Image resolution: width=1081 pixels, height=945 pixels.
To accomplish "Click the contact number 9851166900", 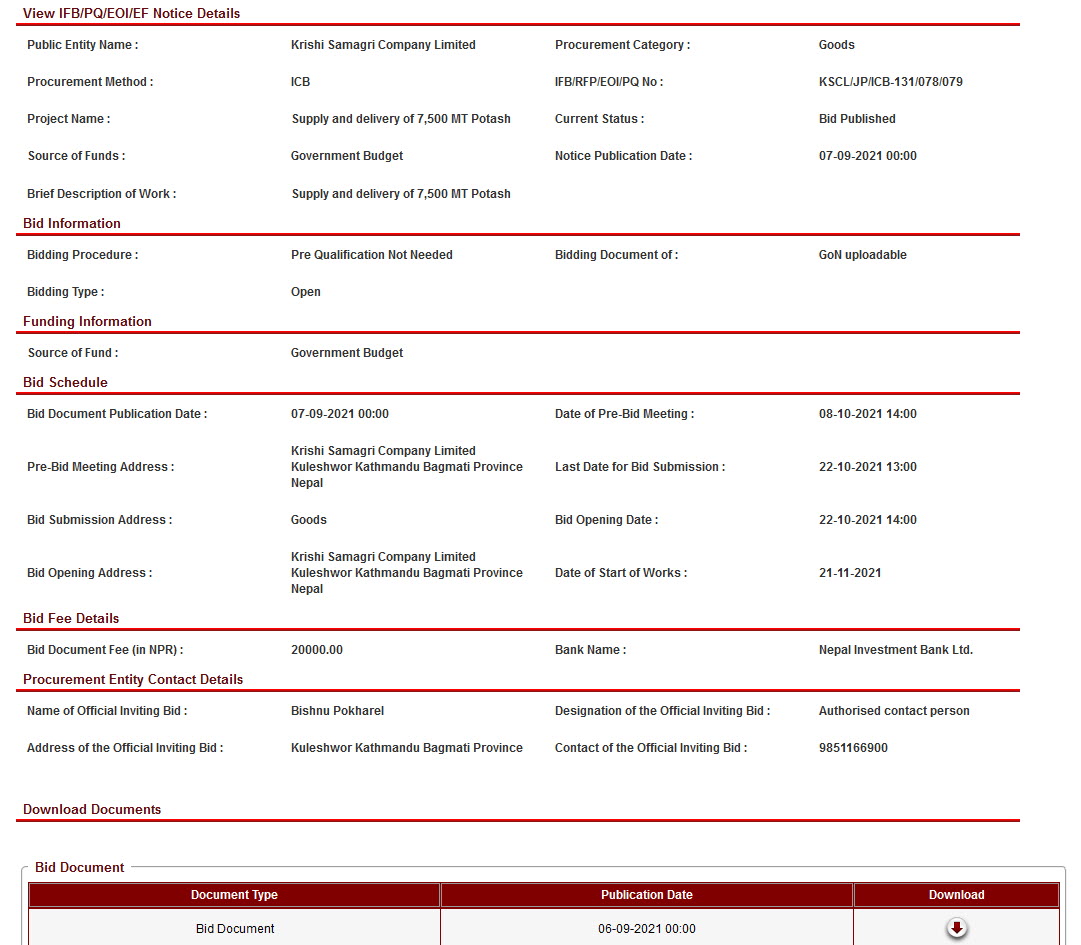I will pyautogui.click(x=853, y=748).
